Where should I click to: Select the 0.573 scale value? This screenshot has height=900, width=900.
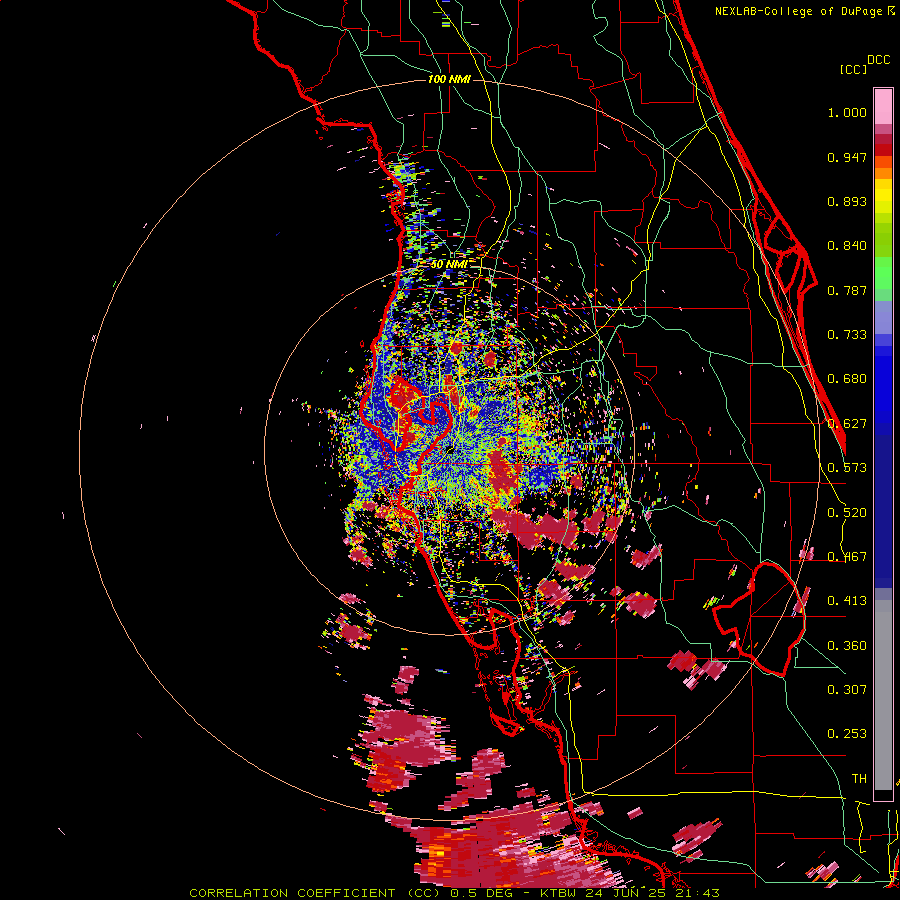point(847,468)
